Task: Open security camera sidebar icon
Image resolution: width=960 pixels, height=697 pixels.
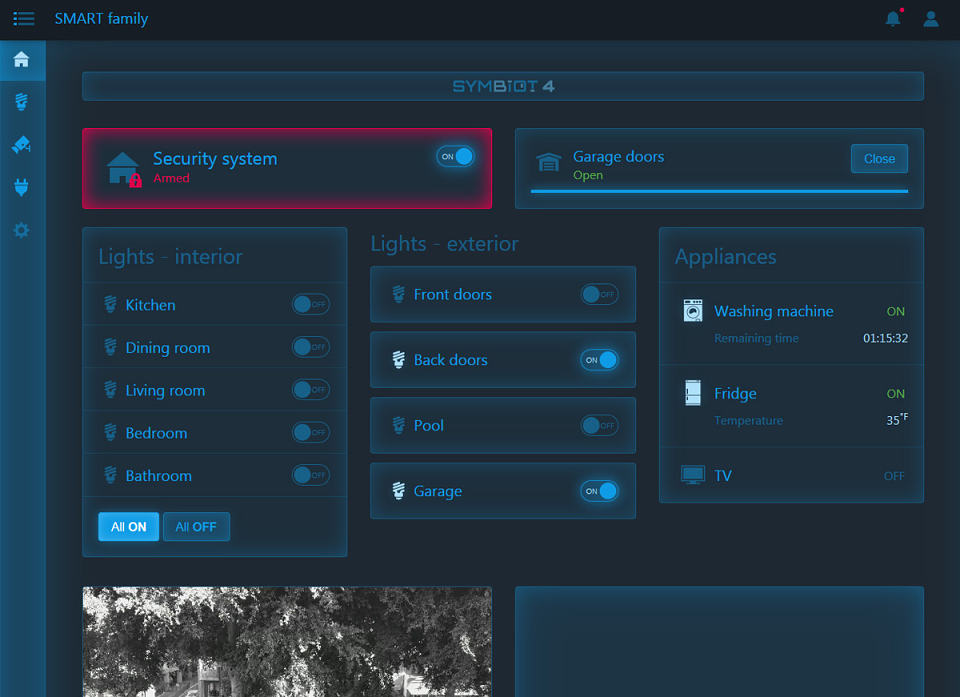Action: (x=21, y=145)
